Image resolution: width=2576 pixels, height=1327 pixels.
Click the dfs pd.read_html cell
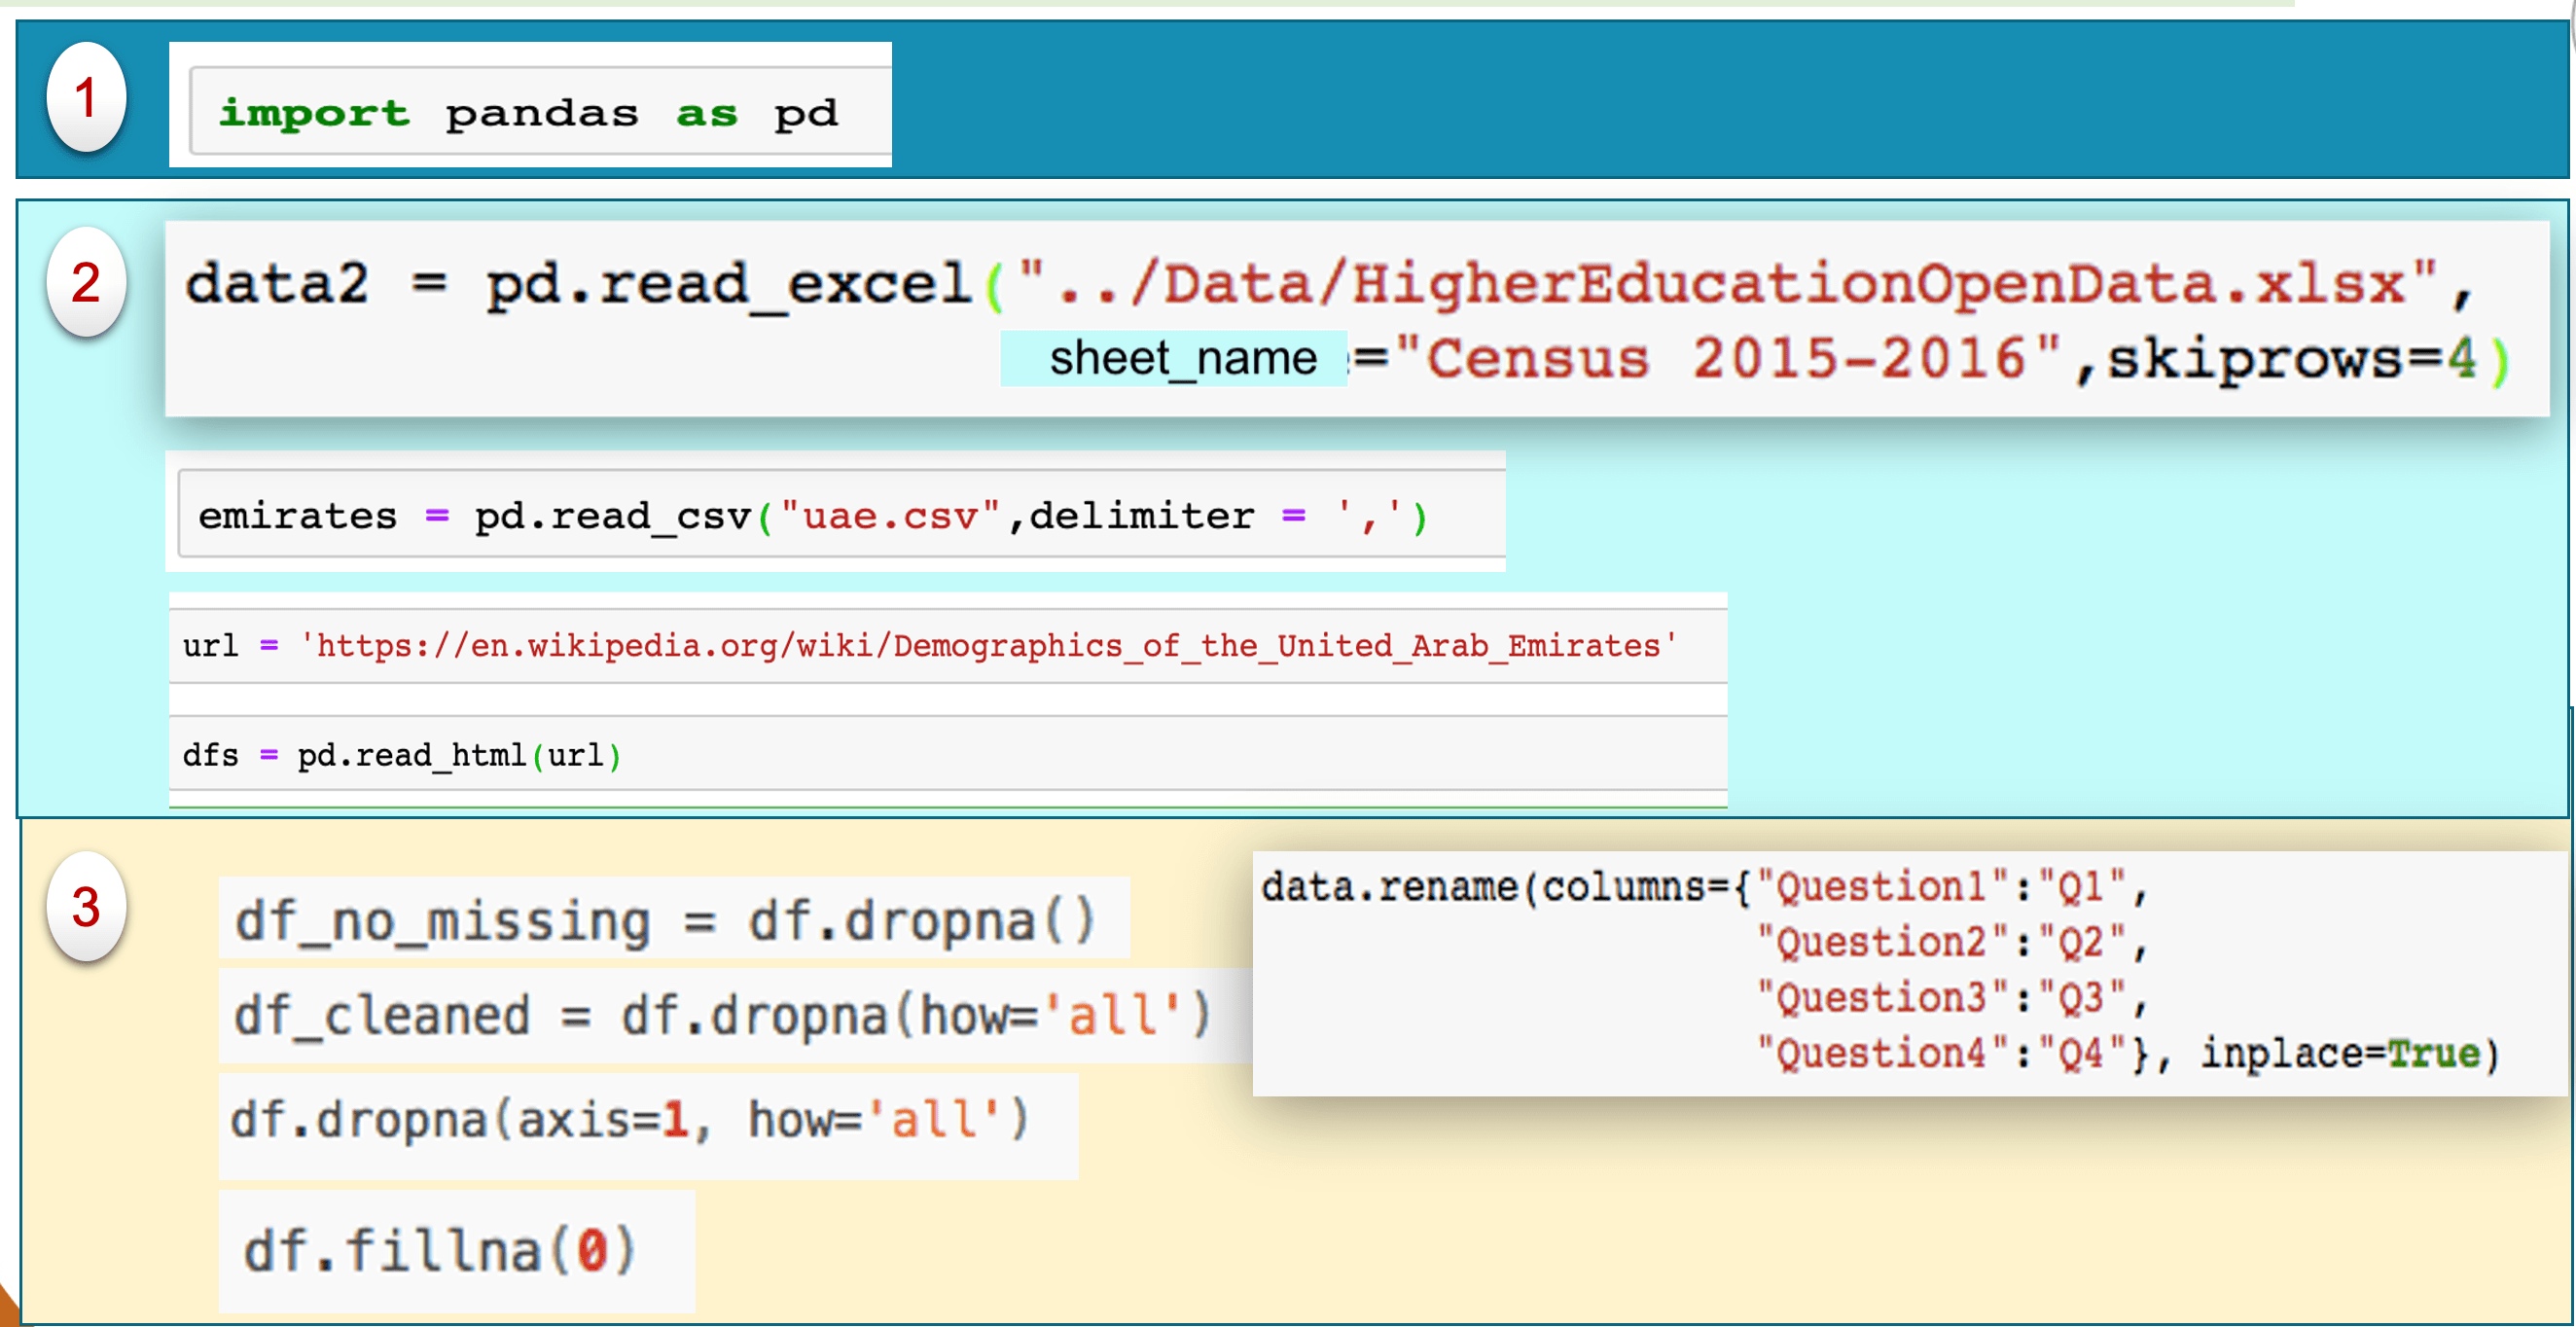[402, 755]
